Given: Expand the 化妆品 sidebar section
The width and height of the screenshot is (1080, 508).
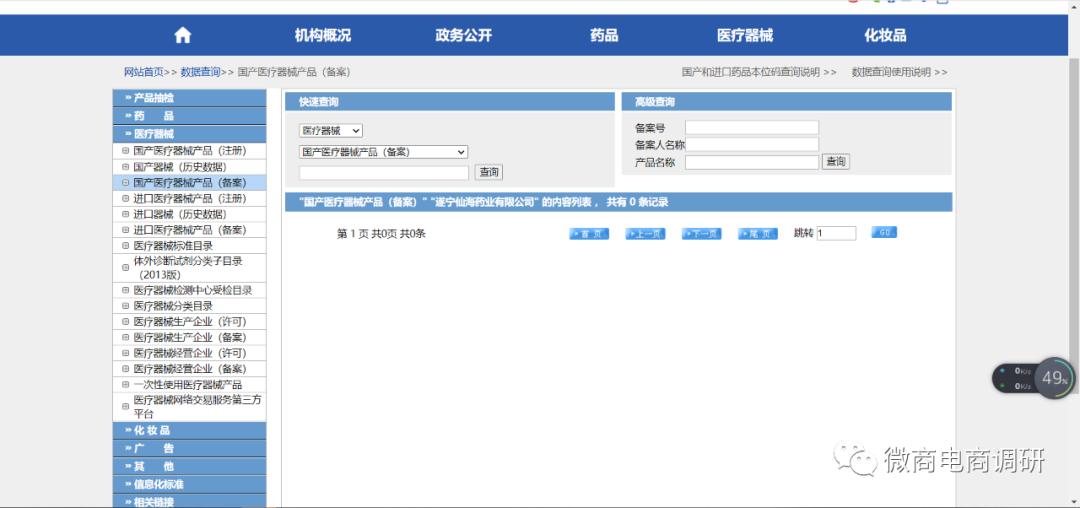Looking at the screenshot, I should 189,430.
